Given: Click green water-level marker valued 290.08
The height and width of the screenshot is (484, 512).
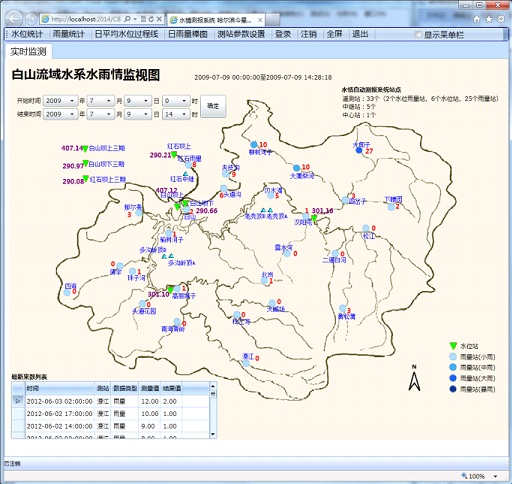Looking at the screenshot, I should 86,179.
